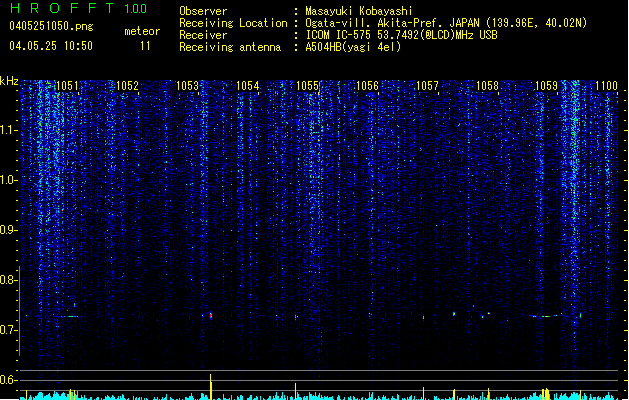Viewport: 629px width, 400px height.
Task: Click the 1100 time marker
Action: click(x=607, y=86)
